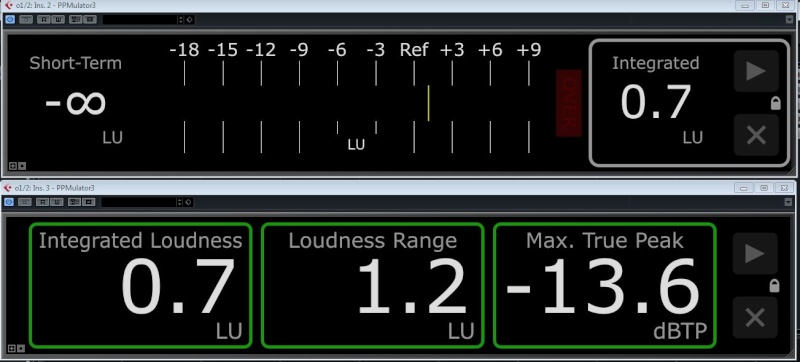800x362 pixels.
Task: Click the yellow level marker on the meter
Action: [x=429, y=103]
